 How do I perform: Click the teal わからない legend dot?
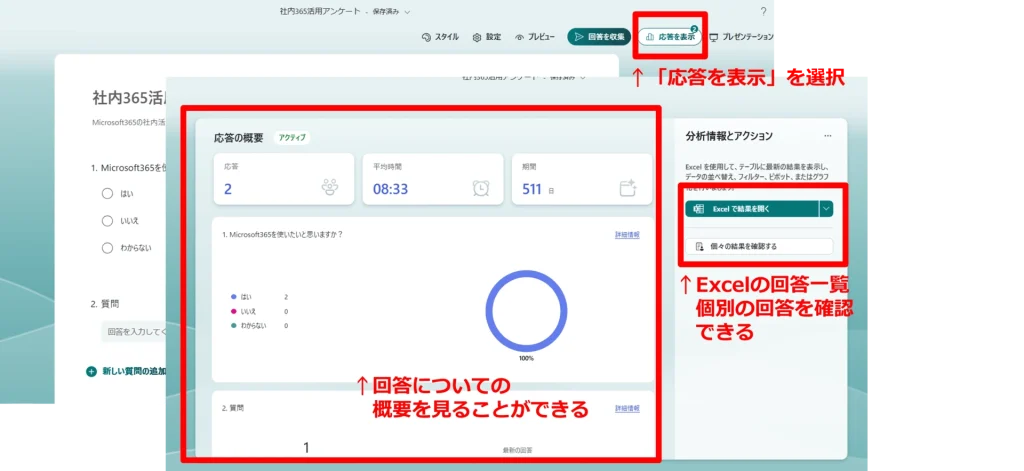(x=233, y=325)
